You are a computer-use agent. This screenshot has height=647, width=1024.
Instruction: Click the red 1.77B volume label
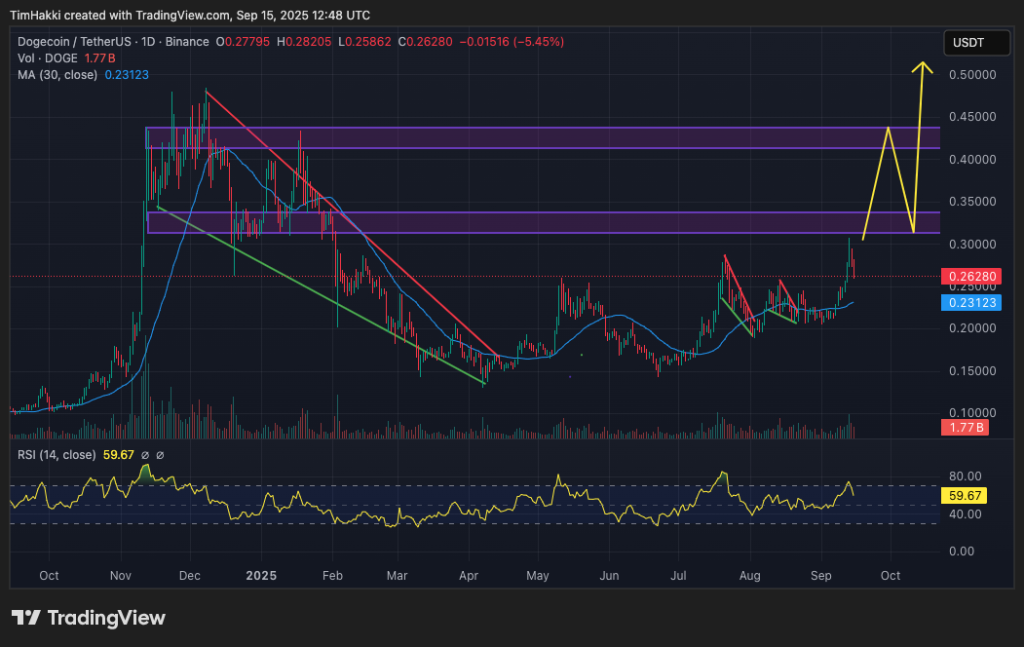pyautogui.click(x=966, y=427)
